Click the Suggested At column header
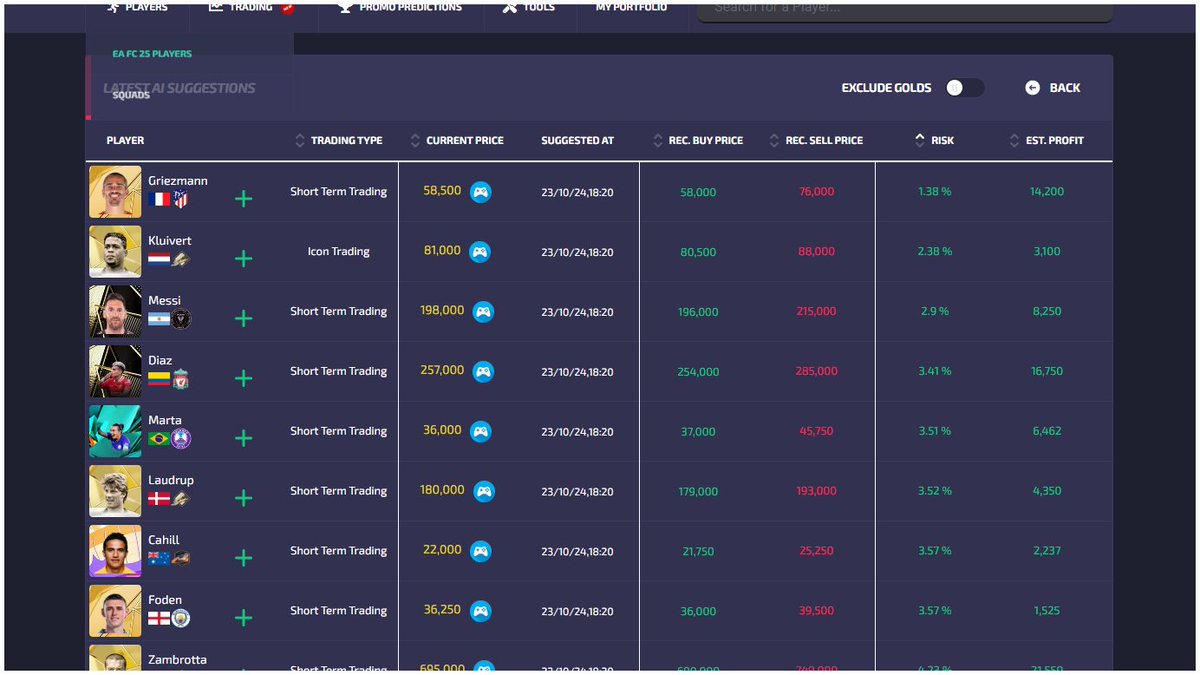The height and width of the screenshot is (675, 1200). click(578, 141)
